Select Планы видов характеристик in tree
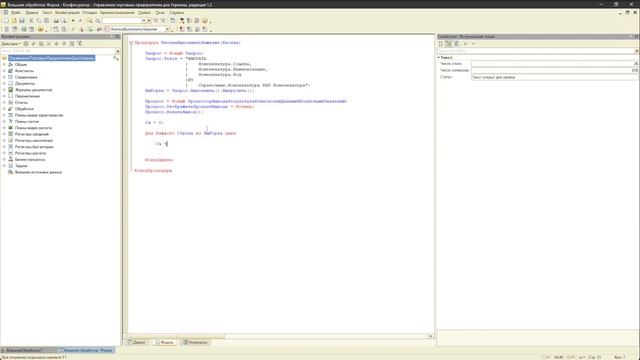Image resolution: width=640 pixels, height=360 pixels. click(x=39, y=115)
